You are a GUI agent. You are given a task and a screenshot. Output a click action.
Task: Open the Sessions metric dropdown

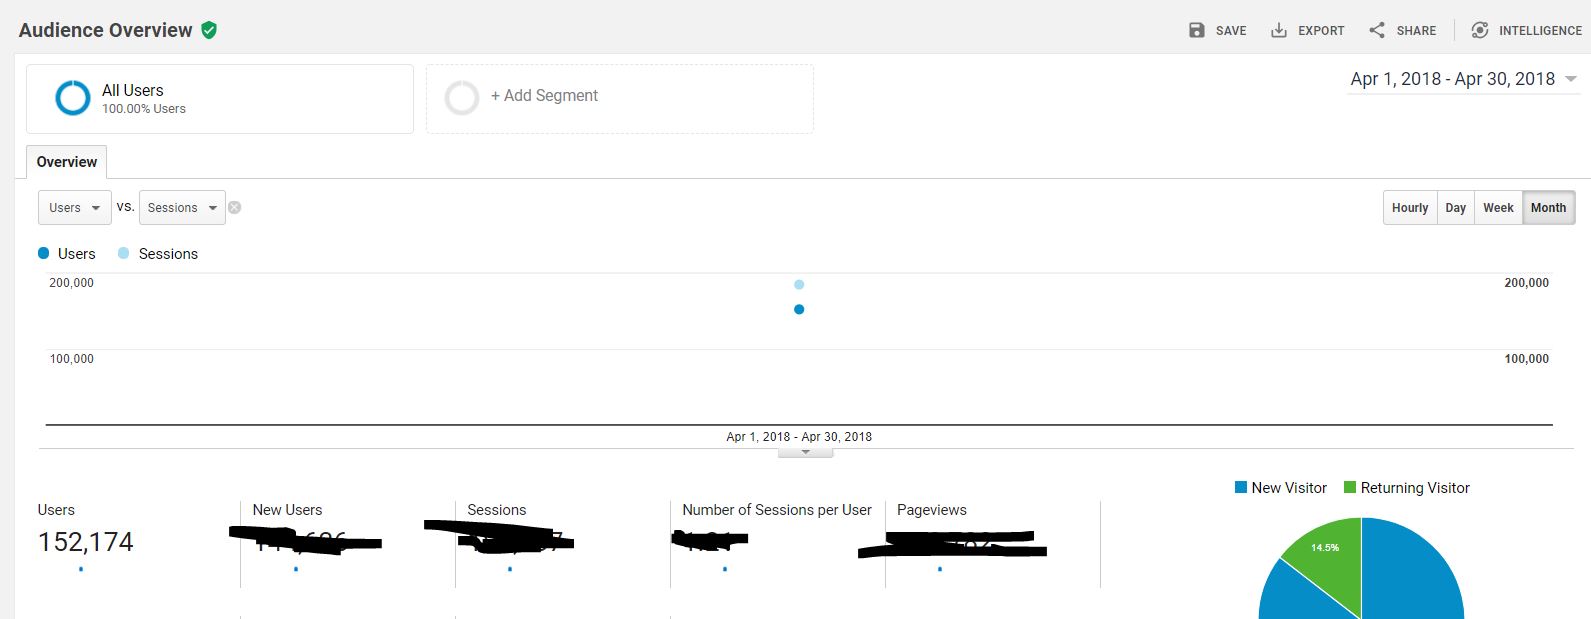[182, 207]
